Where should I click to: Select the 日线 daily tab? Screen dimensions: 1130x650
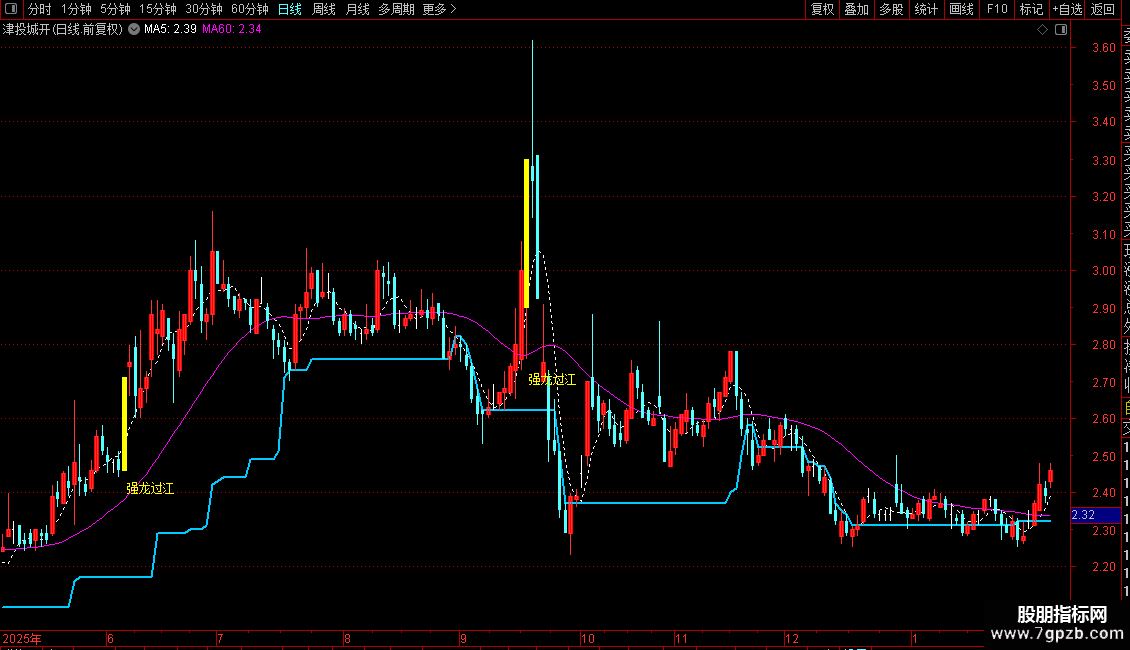(290, 9)
